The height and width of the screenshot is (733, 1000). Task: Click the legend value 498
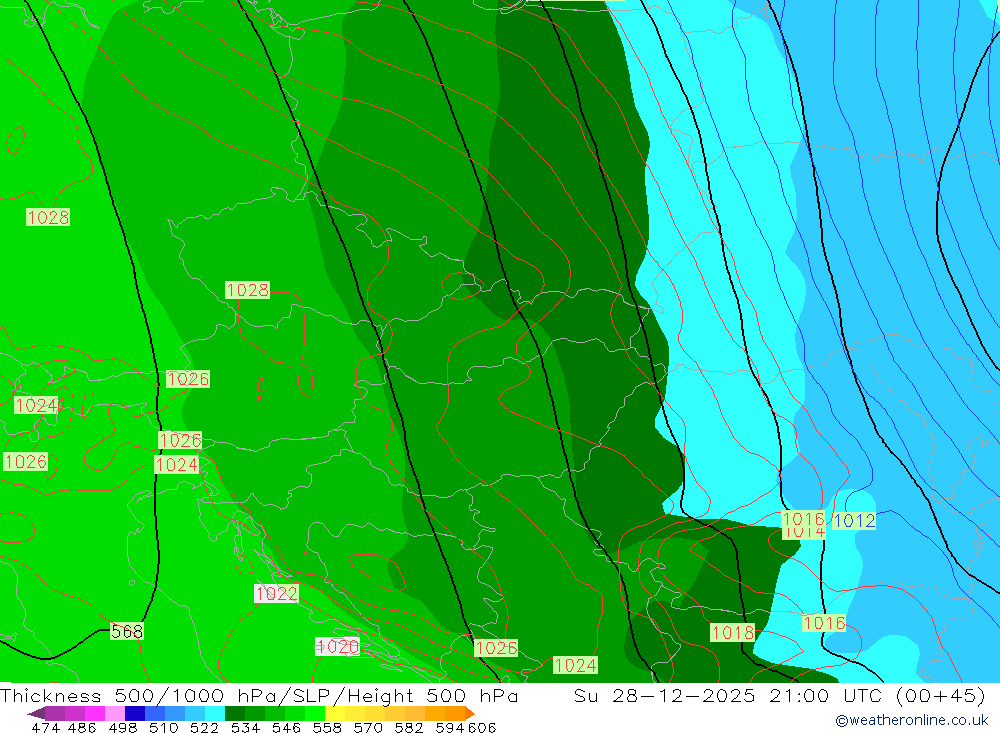point(122,727)
